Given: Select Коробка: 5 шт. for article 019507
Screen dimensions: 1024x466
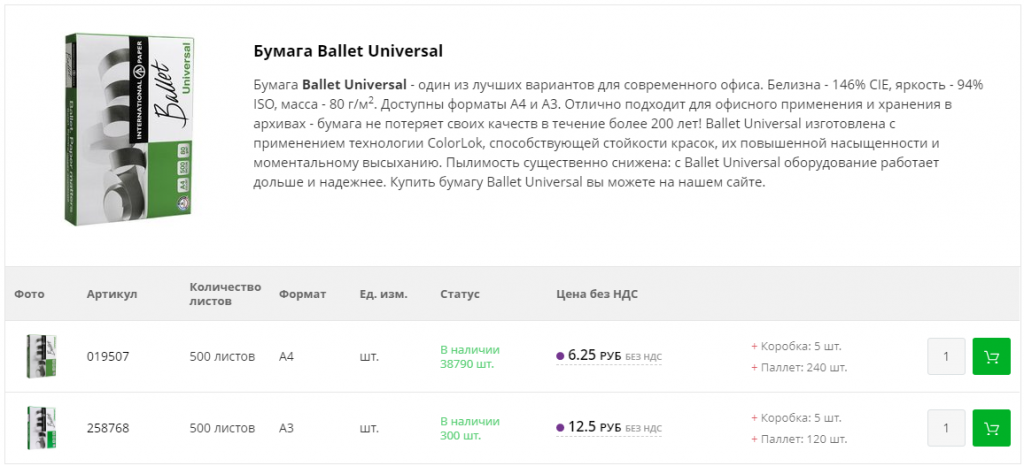Looking at the screenshot, I should pyautogui.click(x=800, y=346).
